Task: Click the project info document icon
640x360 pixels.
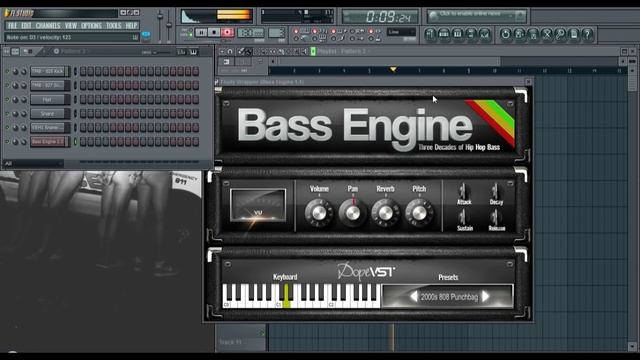Action: coord(574,34)
